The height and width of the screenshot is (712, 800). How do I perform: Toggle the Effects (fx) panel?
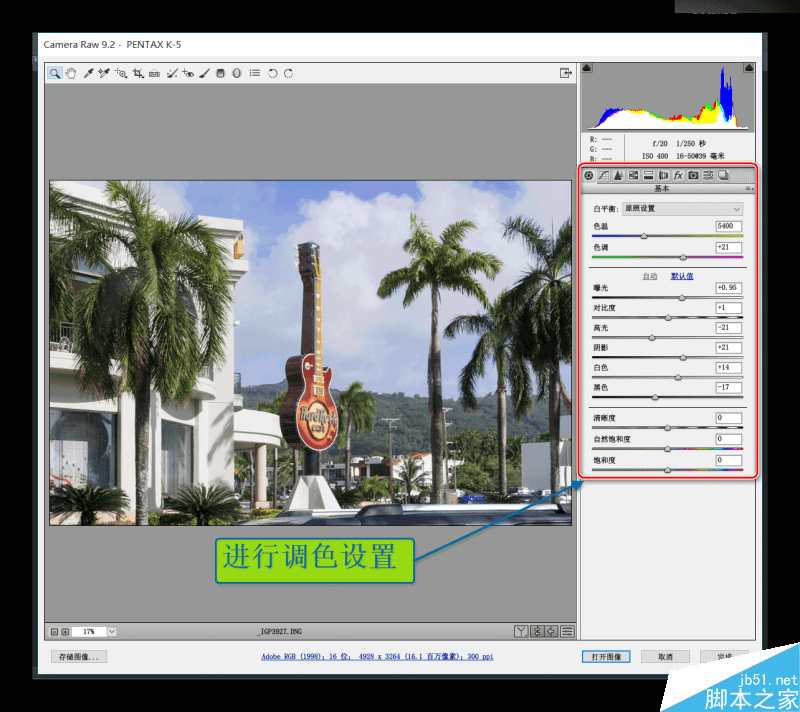pos(679,176)
